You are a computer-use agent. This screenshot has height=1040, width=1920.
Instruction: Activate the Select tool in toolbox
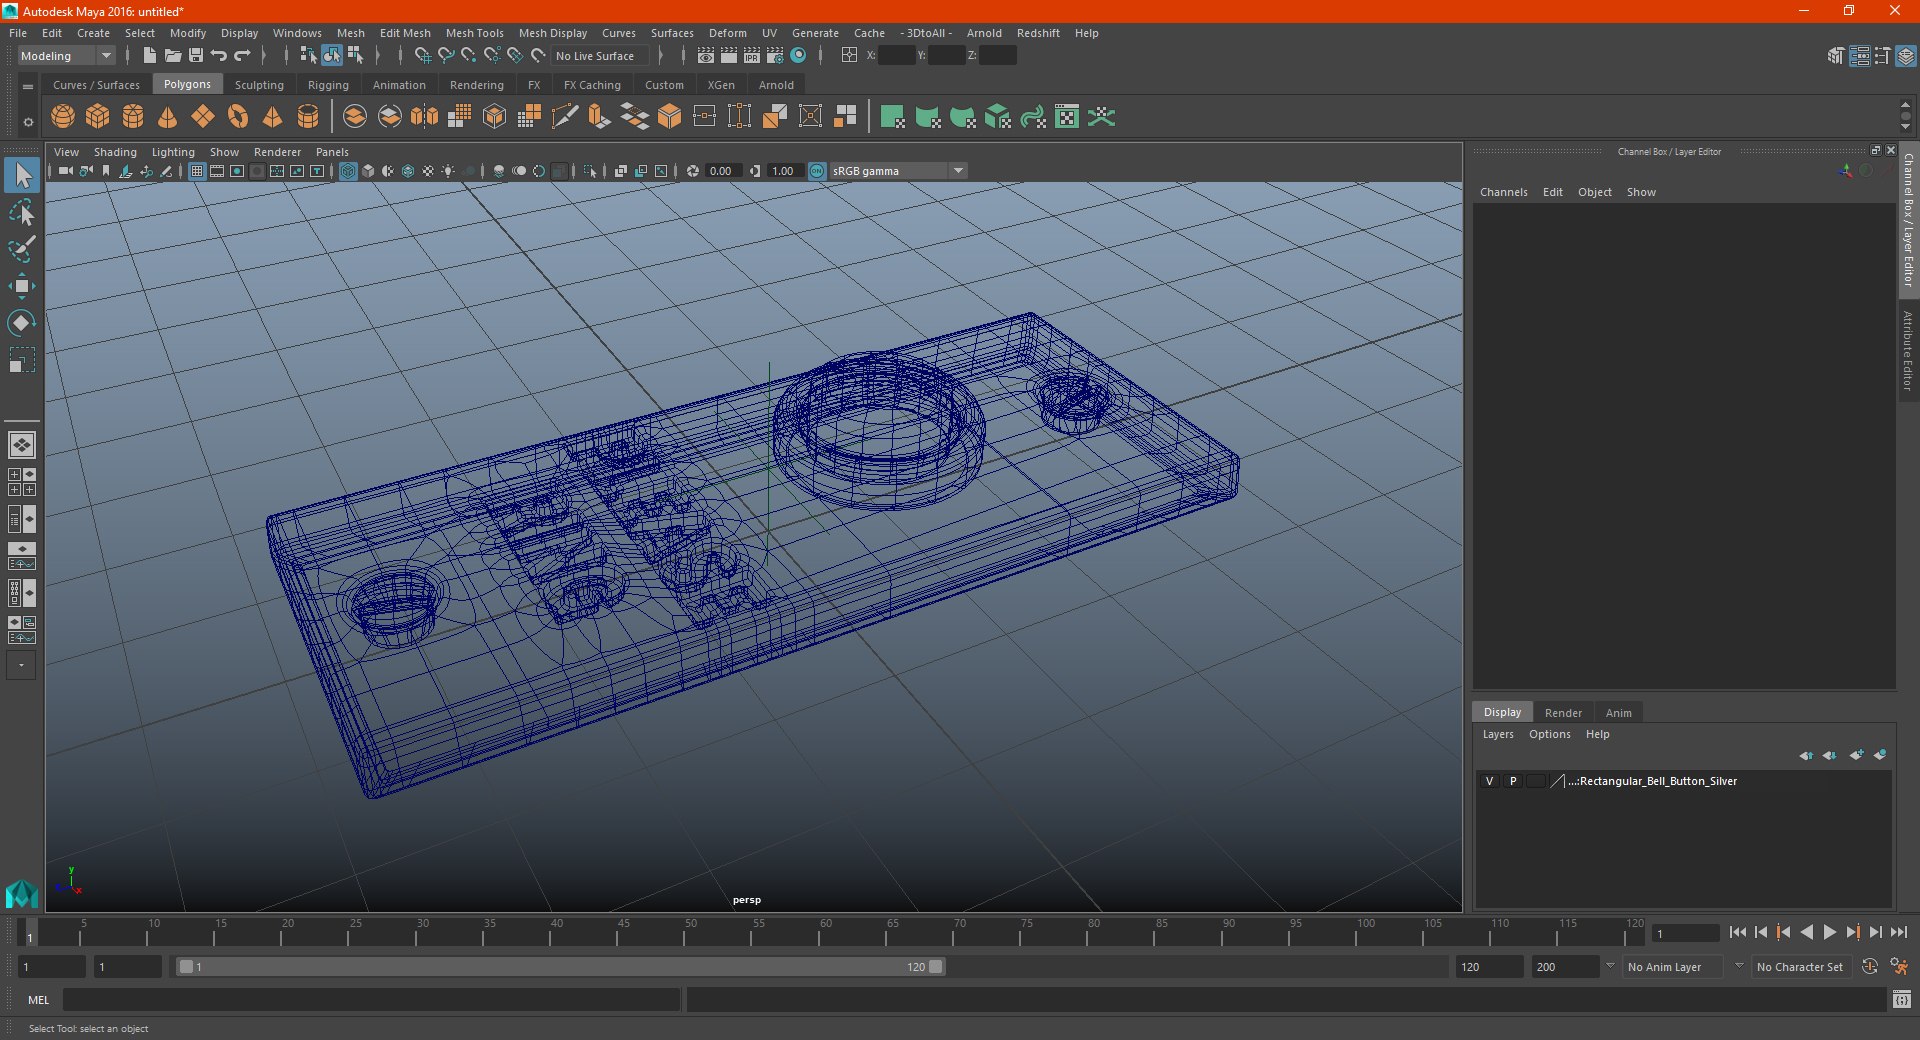[x=22, y=176]
